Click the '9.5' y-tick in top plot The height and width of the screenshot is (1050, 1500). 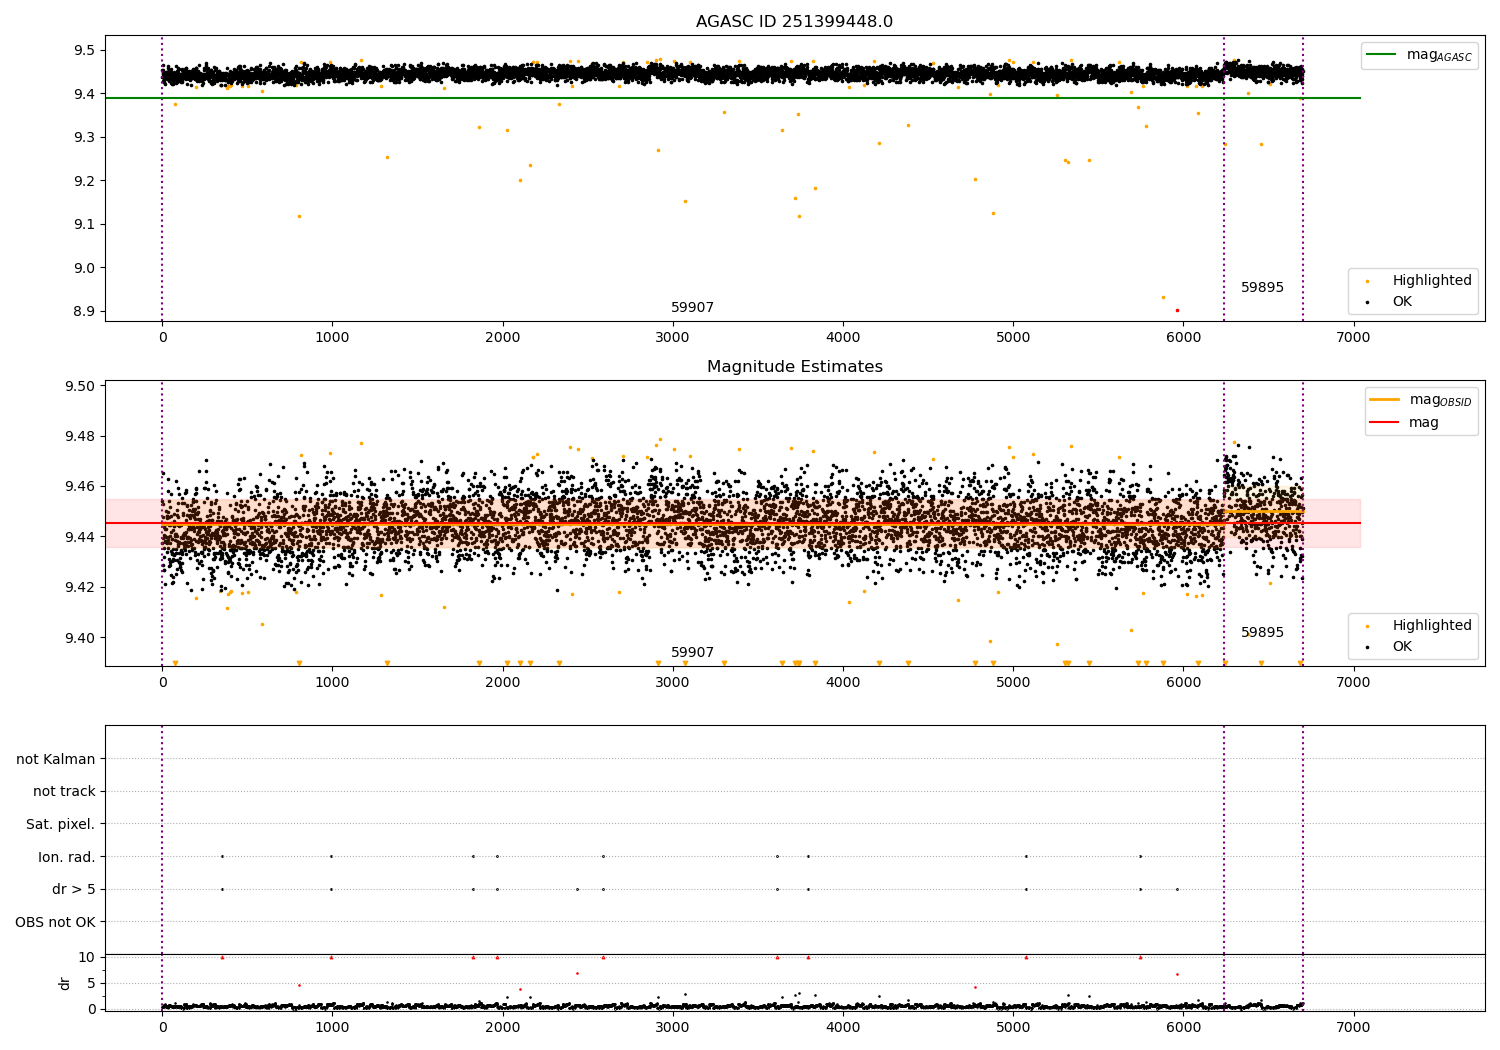[x=85, y=50]
